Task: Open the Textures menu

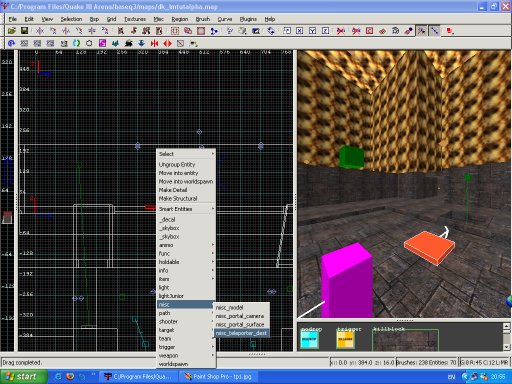Action: (135, 19)
